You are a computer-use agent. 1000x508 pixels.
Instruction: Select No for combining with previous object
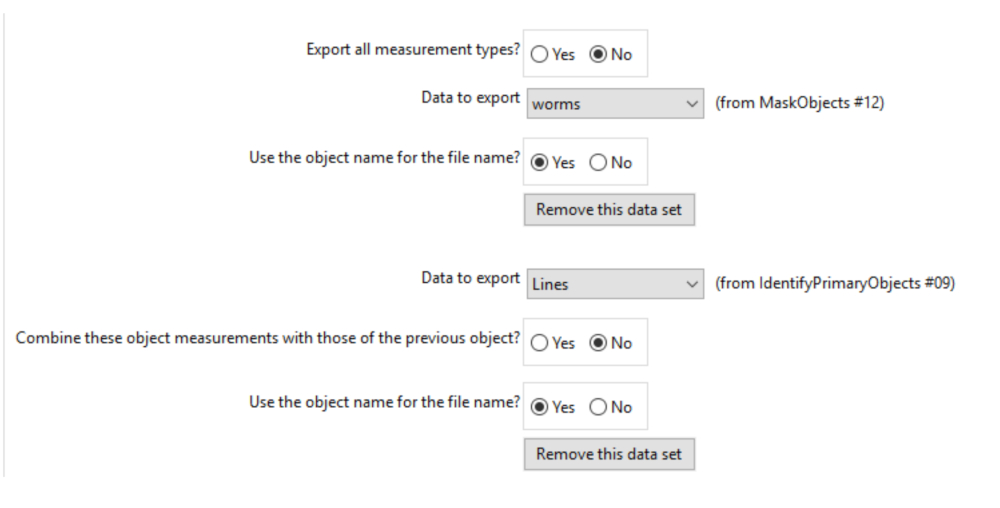click(x=599, y=343)
